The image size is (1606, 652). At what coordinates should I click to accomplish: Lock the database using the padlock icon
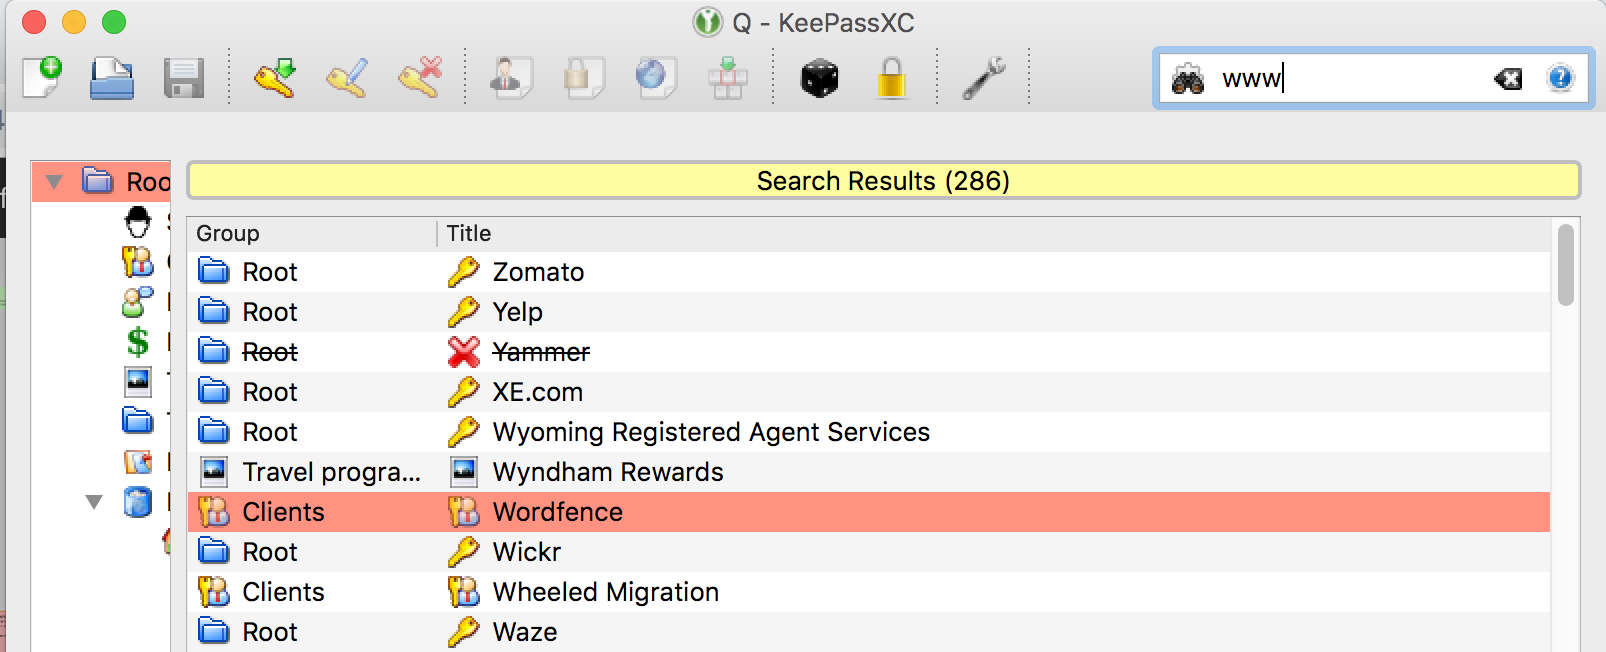[x=890, y=78]
